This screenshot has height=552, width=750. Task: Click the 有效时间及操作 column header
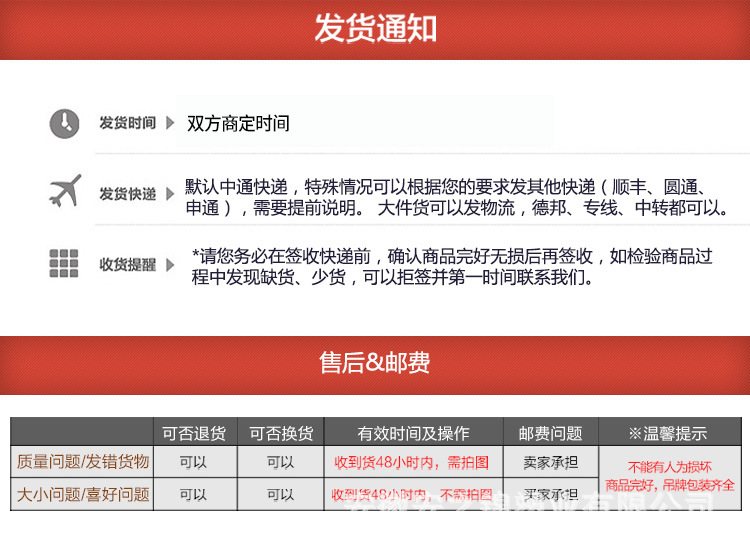pos(413,433)
